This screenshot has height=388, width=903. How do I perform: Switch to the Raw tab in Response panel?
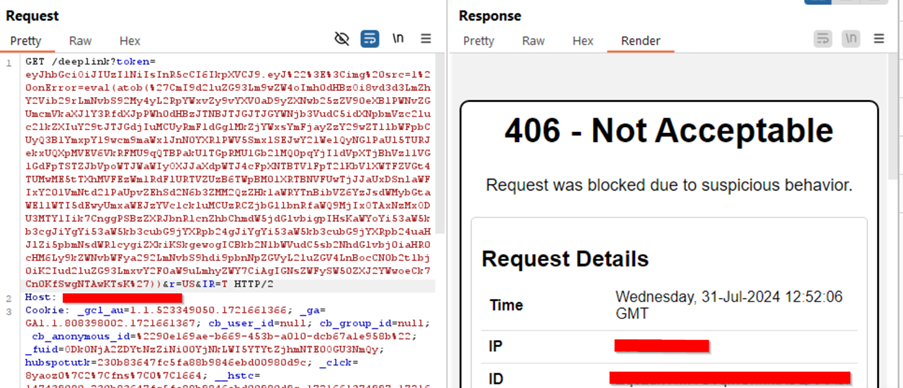tap(533, 41)
